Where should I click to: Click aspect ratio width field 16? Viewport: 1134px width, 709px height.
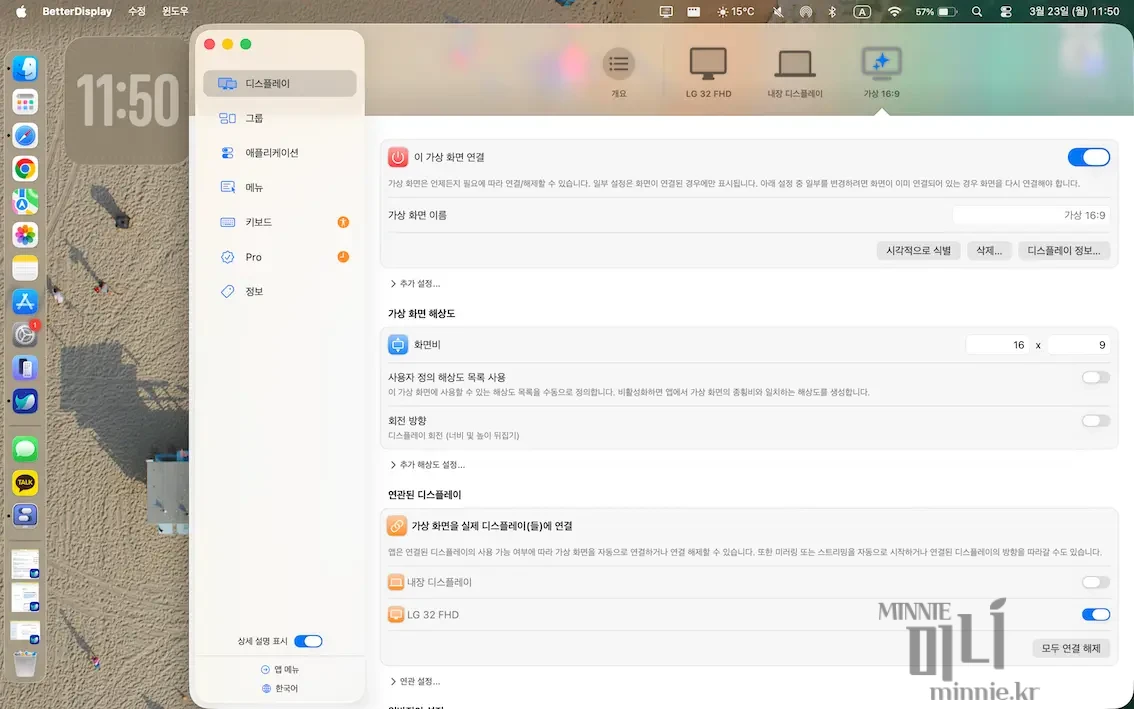pyautogui.click(x=997, y=345)
